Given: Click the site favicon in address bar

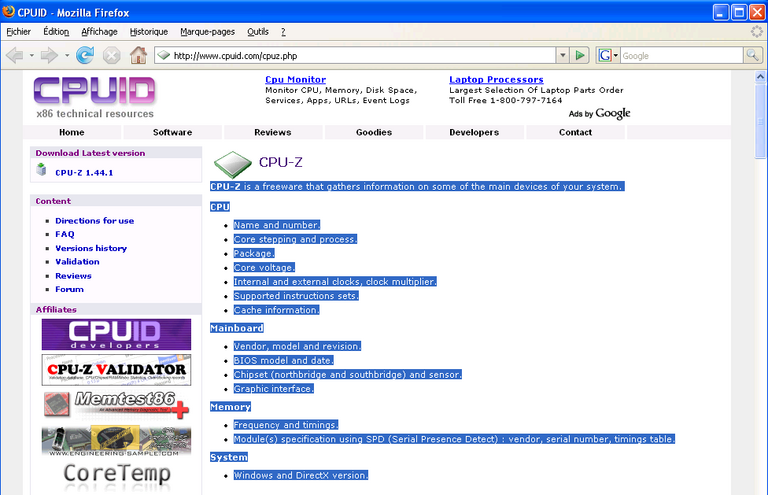Looking at the screenshot, I should pos(164,55).
